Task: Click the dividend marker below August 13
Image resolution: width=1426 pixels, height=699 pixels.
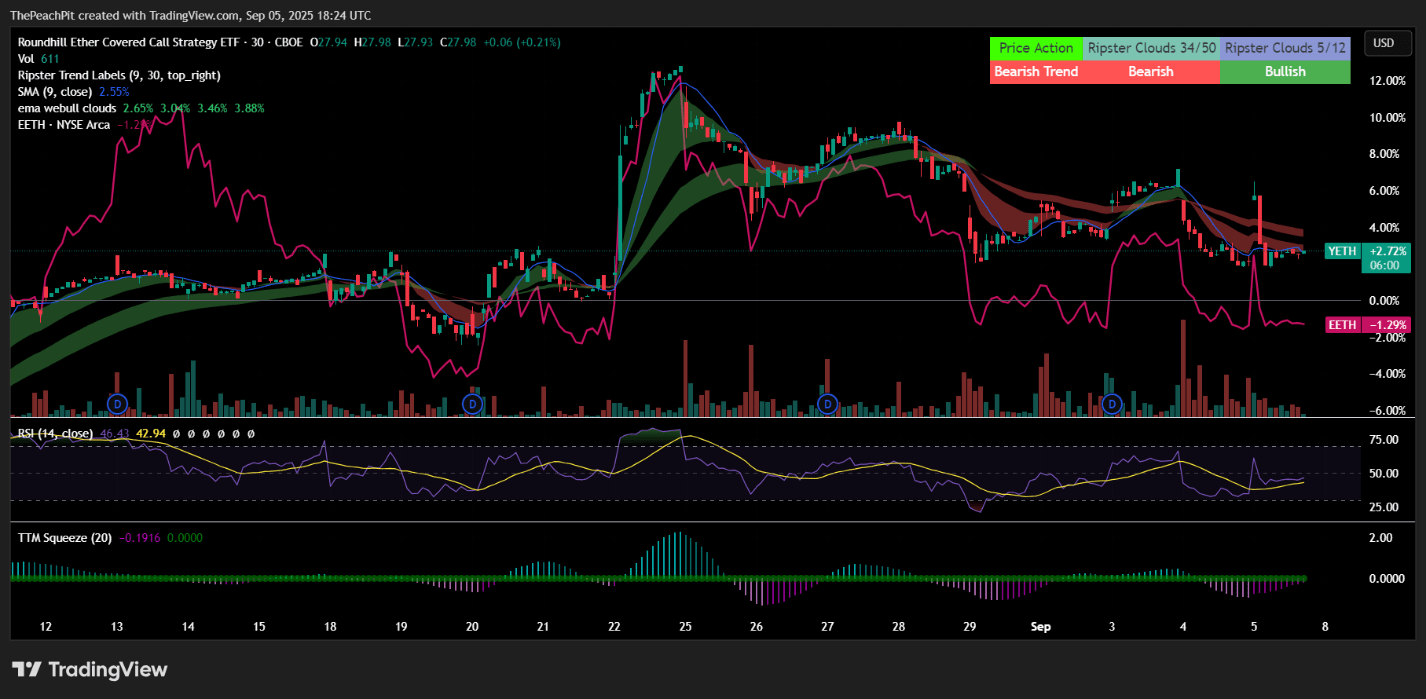Action: point(116,404)
